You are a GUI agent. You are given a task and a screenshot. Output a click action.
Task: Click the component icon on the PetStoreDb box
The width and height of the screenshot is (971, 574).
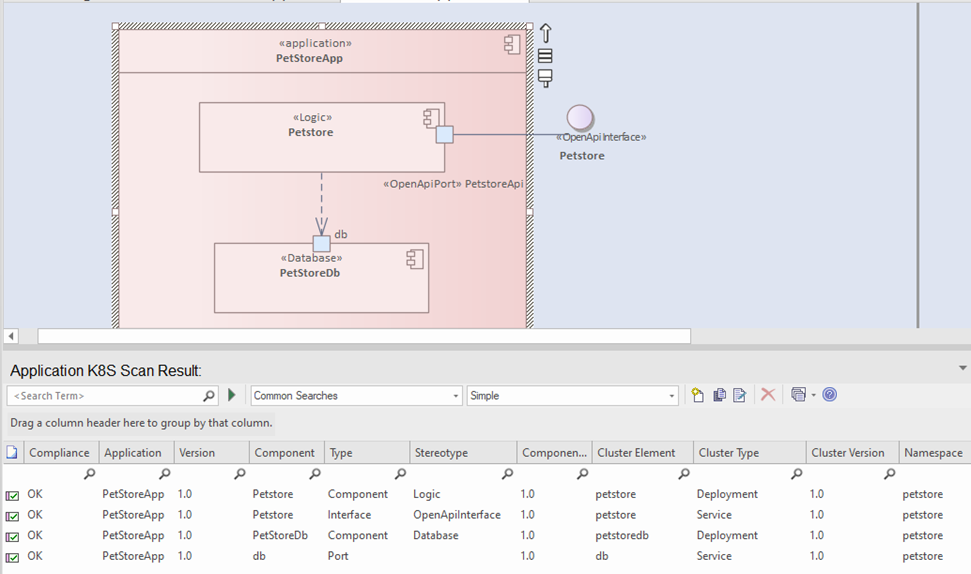point(415,259)
